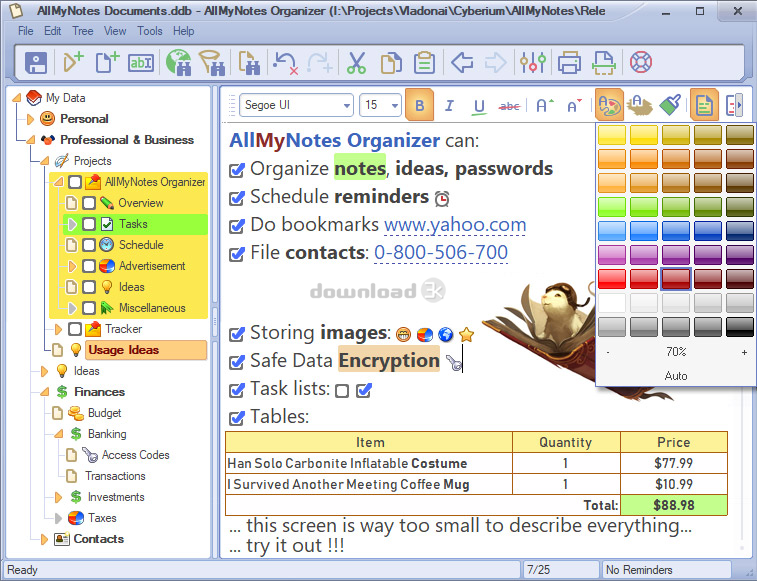Click the 0-800-506-700 phone link

click(441, 253)
